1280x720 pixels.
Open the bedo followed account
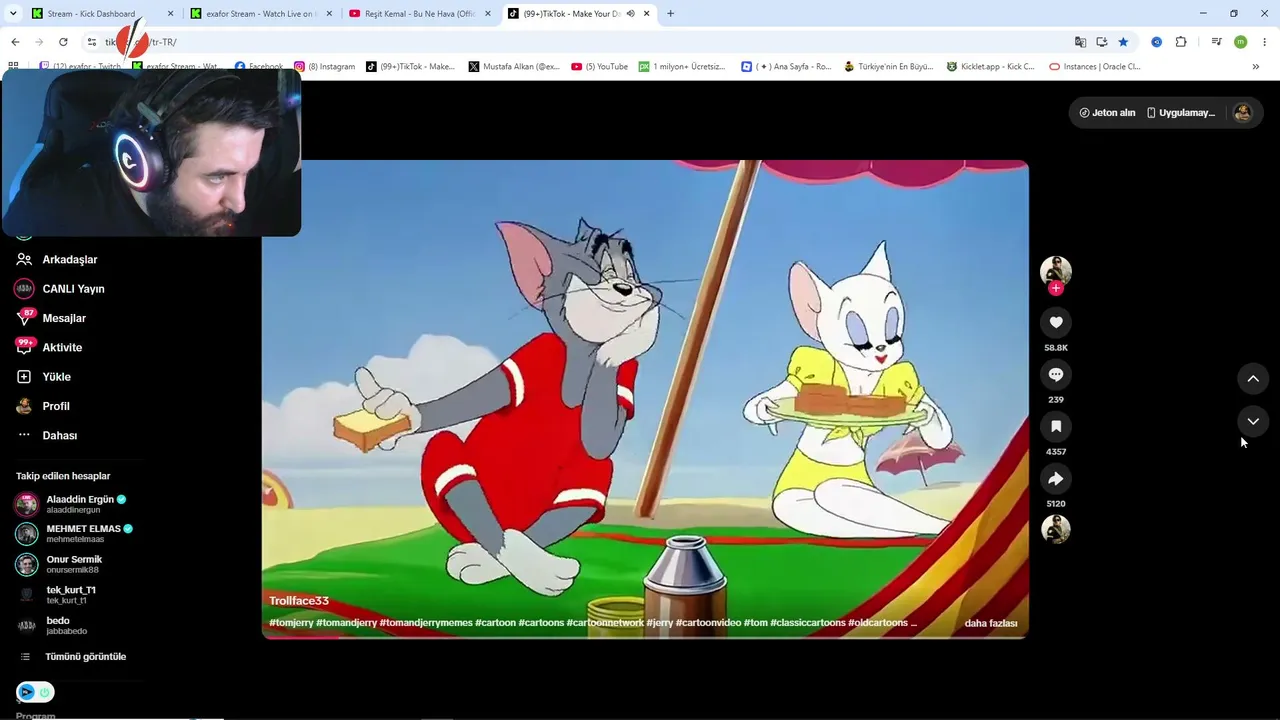coord(52,625)
